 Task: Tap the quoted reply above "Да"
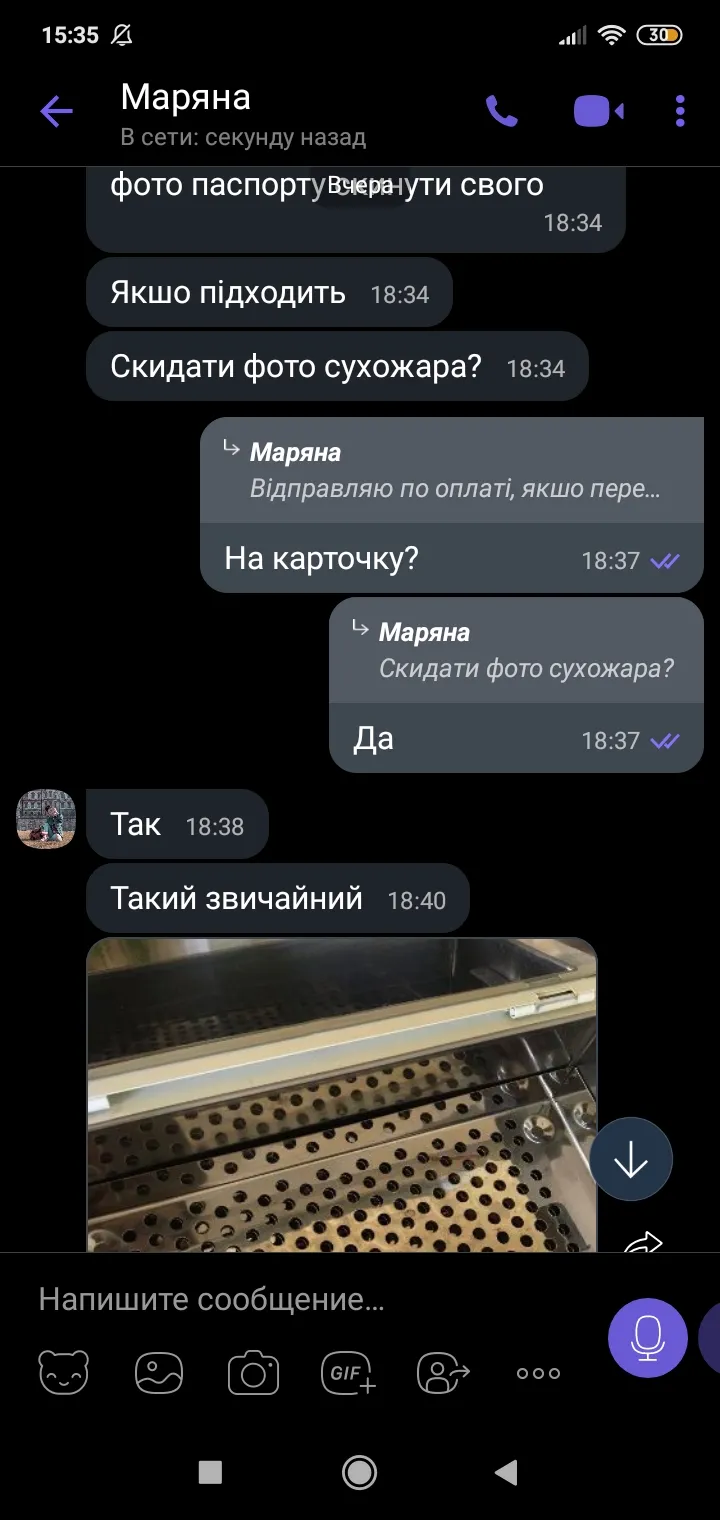click(516, 651)
